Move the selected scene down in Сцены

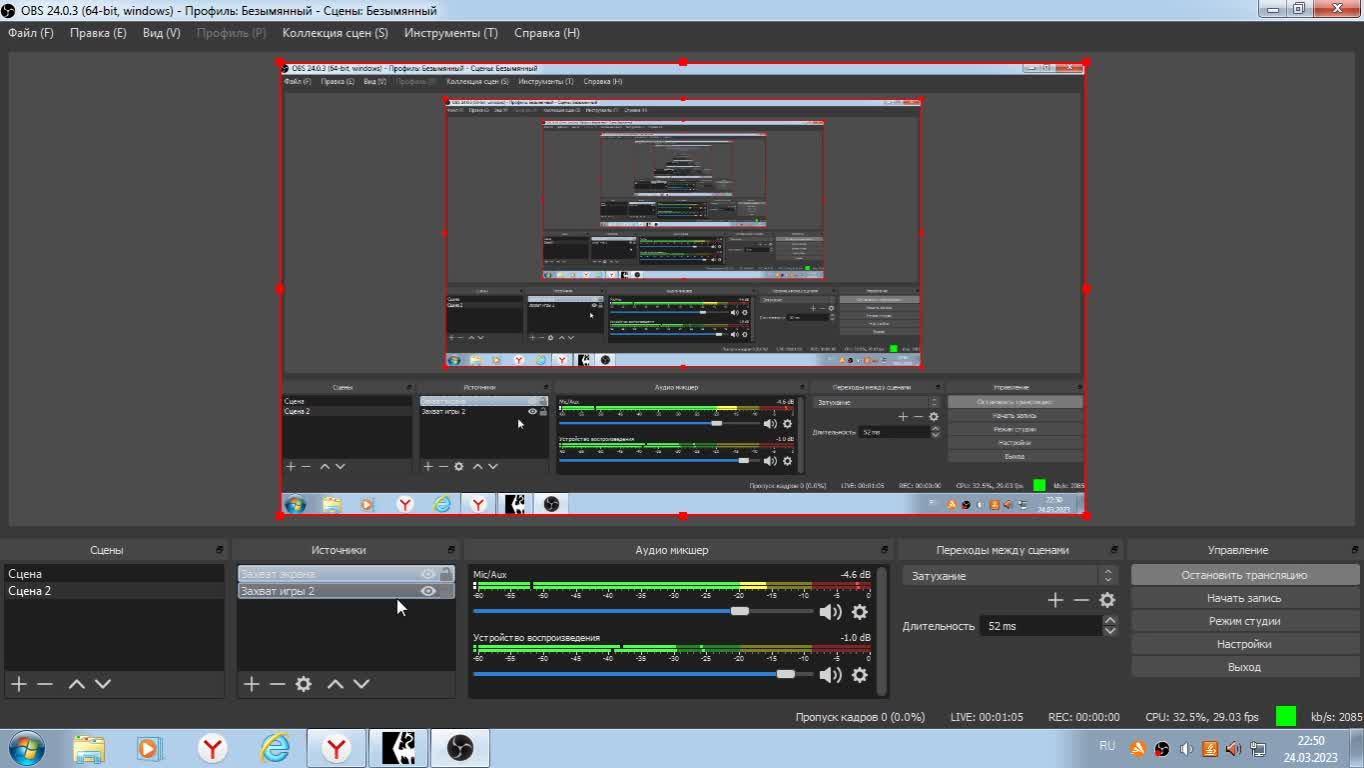click(102, 684)
